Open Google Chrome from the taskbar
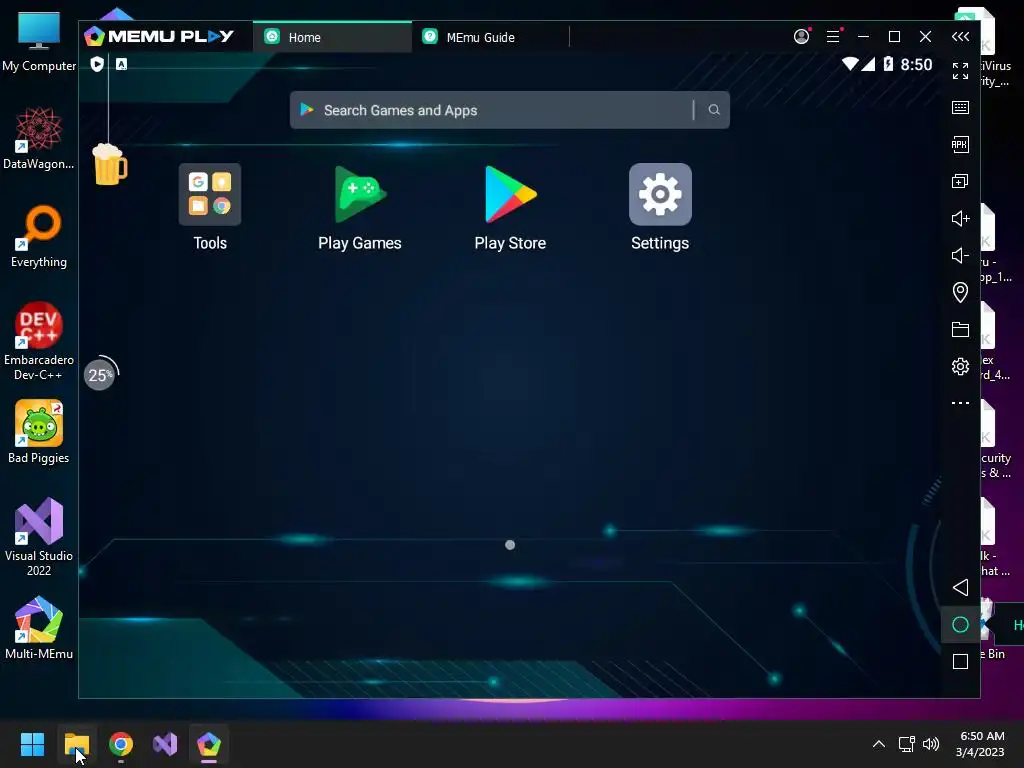1024x768 pixels. (121, 744)
